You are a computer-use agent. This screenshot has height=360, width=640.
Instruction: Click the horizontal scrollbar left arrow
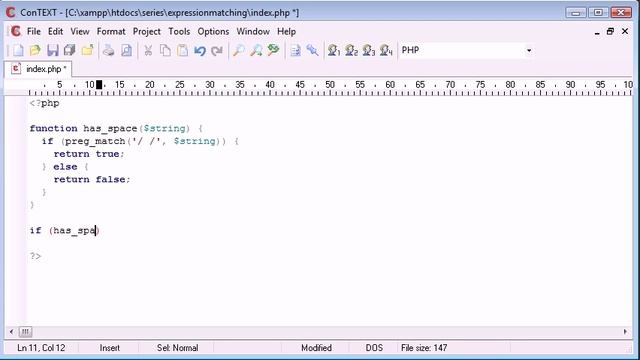click(11, 332)
